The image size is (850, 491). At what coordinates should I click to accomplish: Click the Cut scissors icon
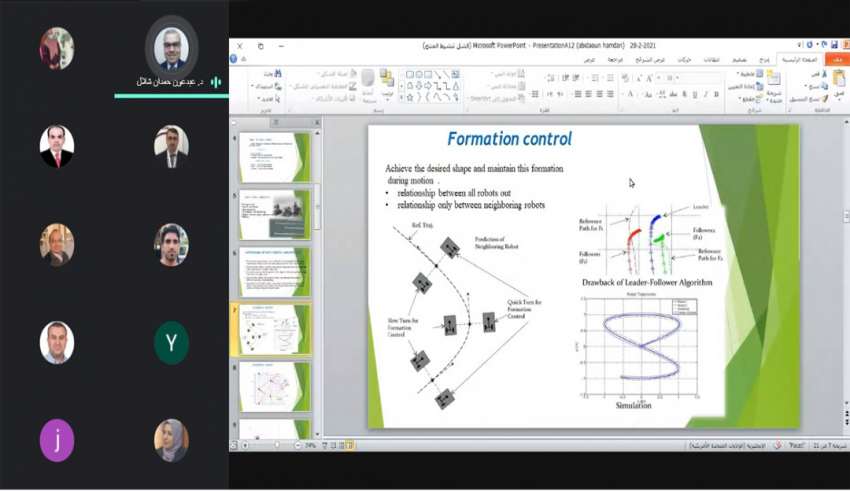tap(825, 74)
